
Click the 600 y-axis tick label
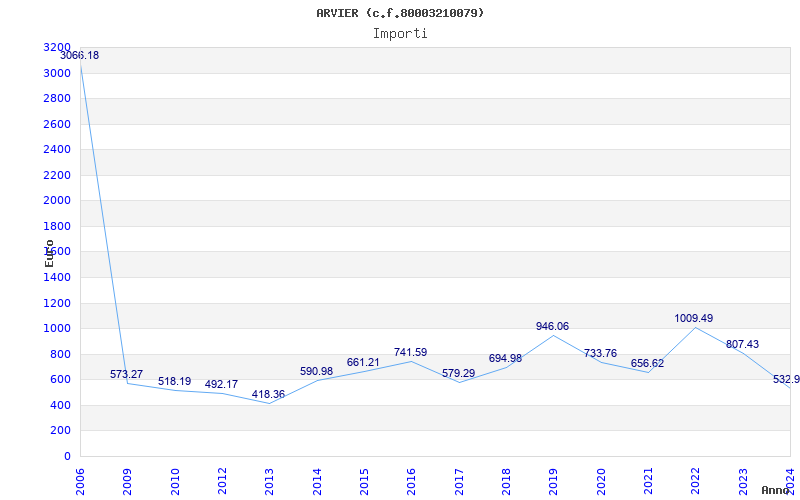point(60,380)
